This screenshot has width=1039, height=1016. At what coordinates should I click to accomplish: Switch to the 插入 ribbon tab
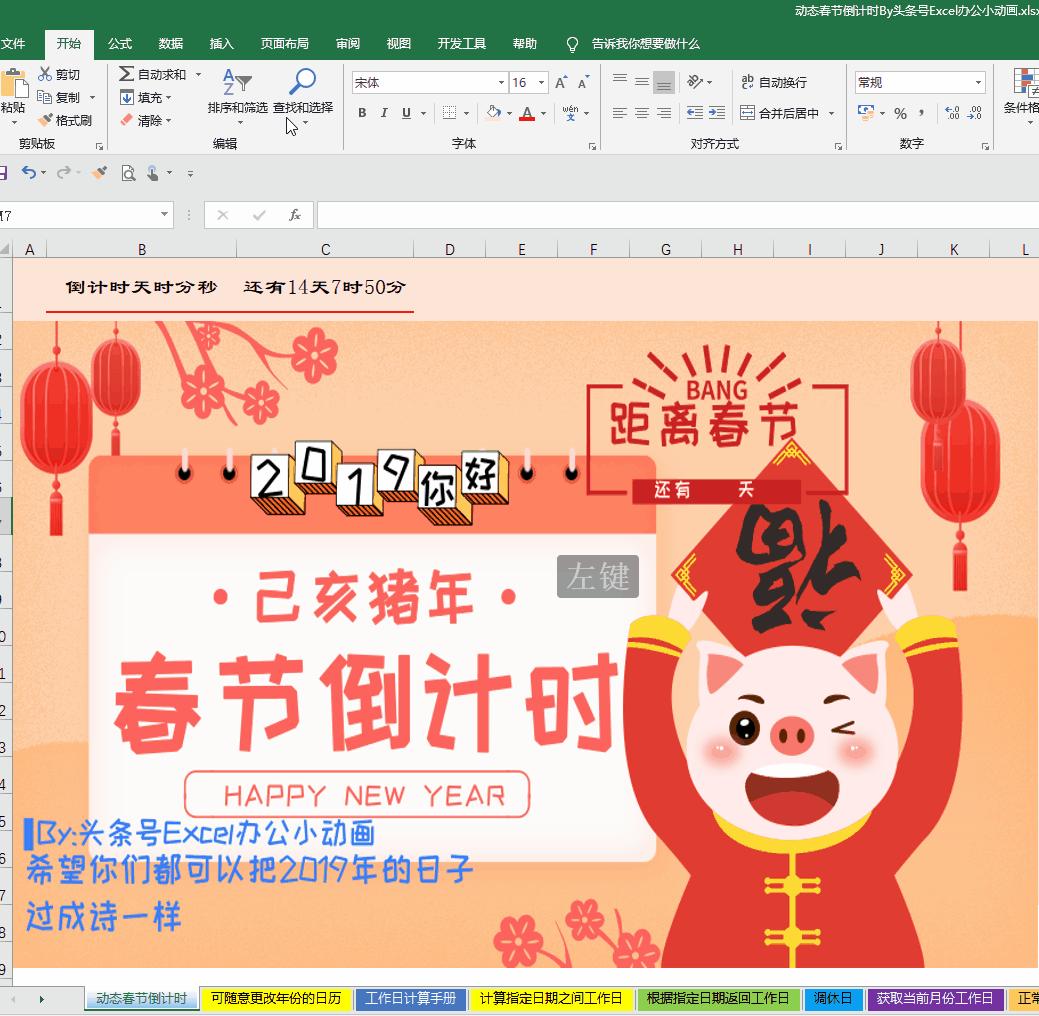[x=221, y=43]
